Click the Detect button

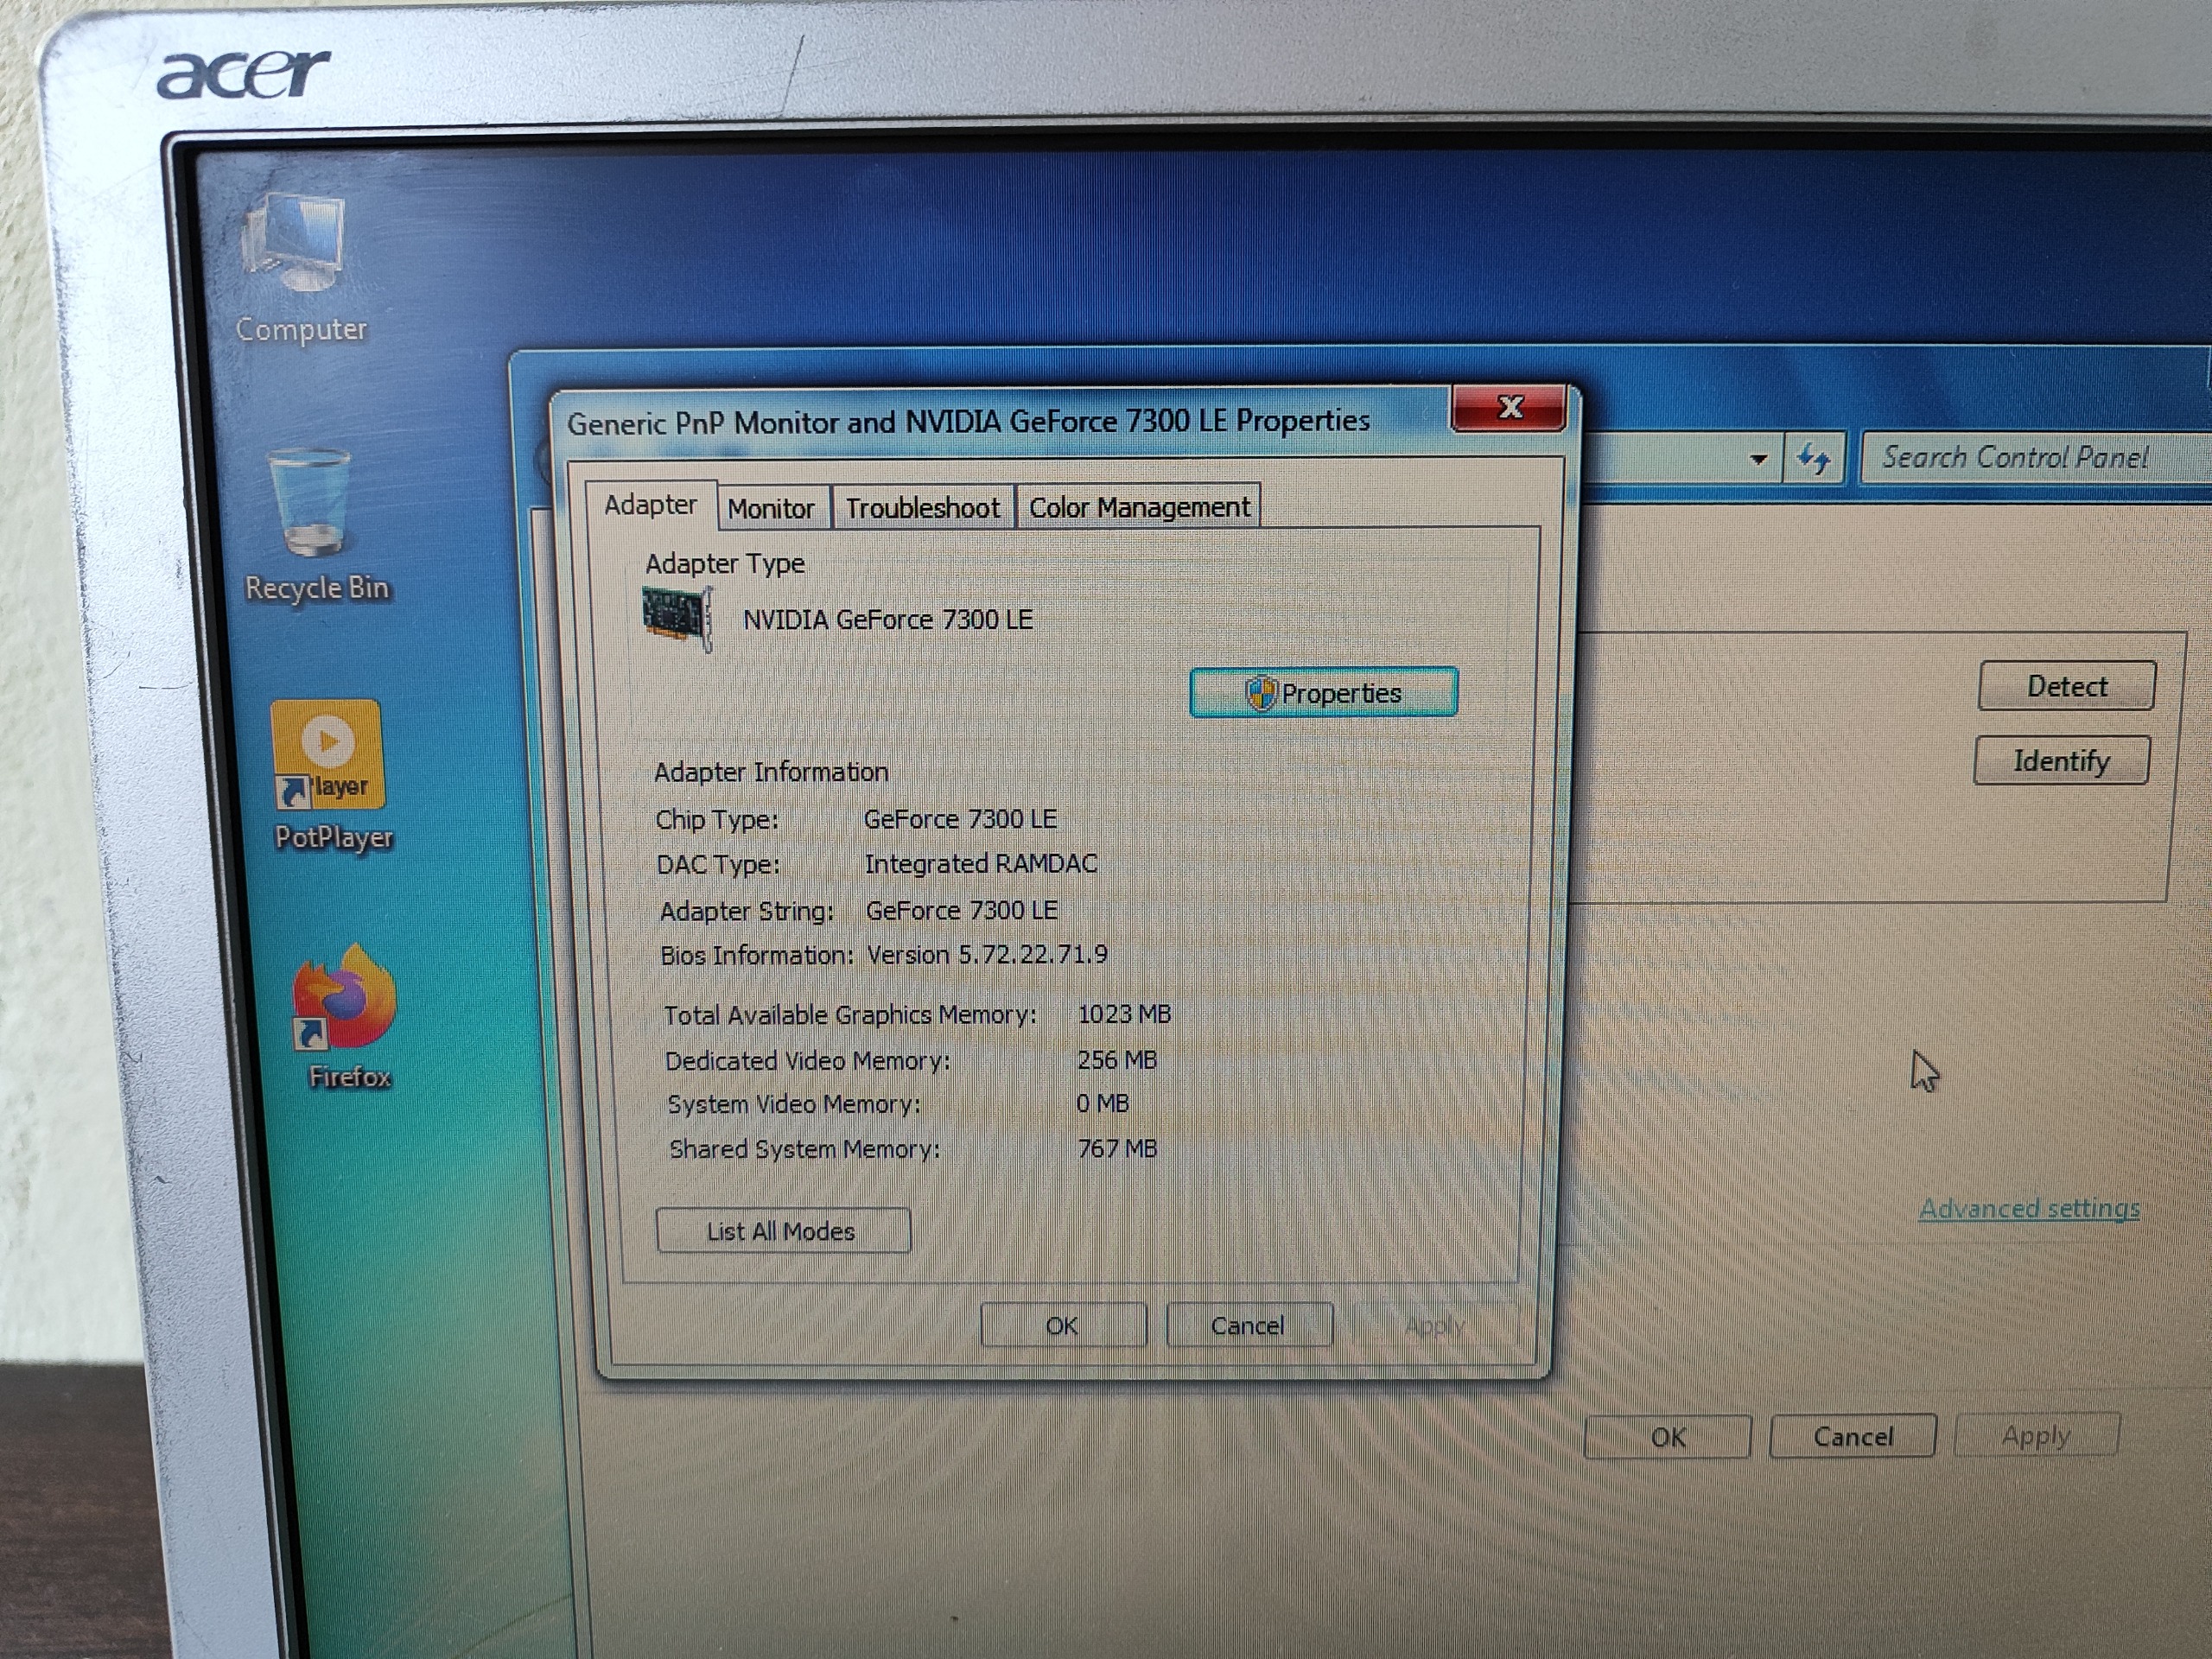click(2066, 687)
